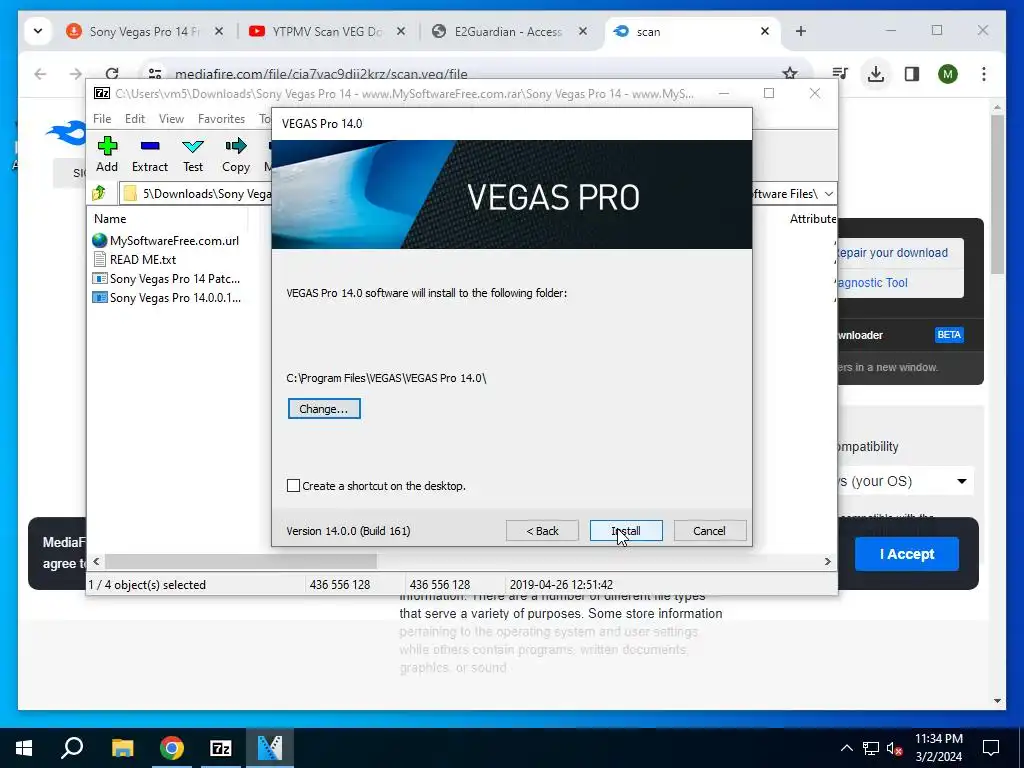Click Chrome reload page icon
Viewport: 1024px width, 768px height.
[x=112, y=74]
